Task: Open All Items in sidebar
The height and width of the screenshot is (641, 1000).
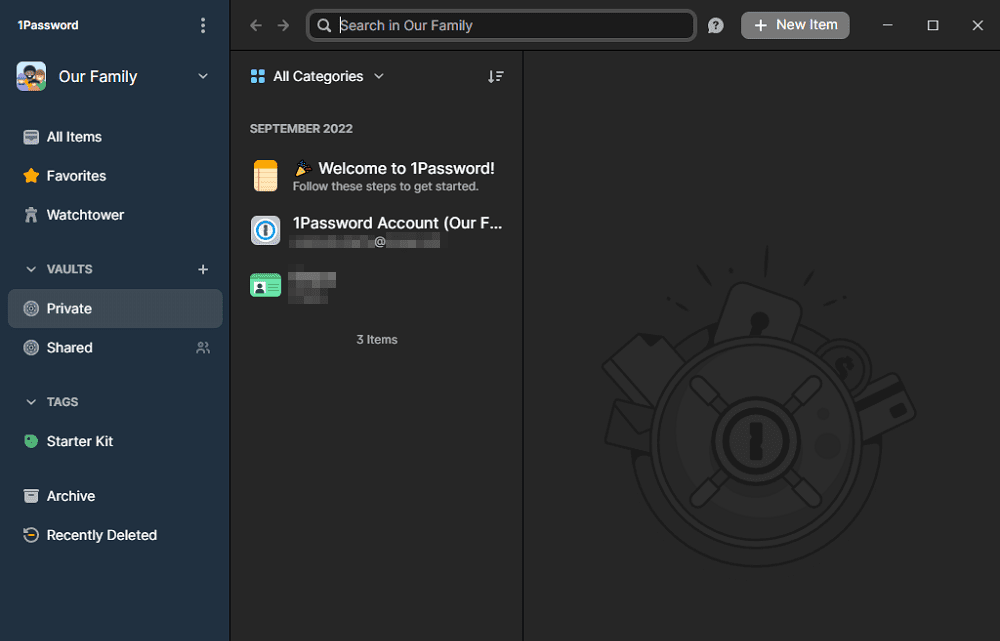Action: click(x=115, y=137)
